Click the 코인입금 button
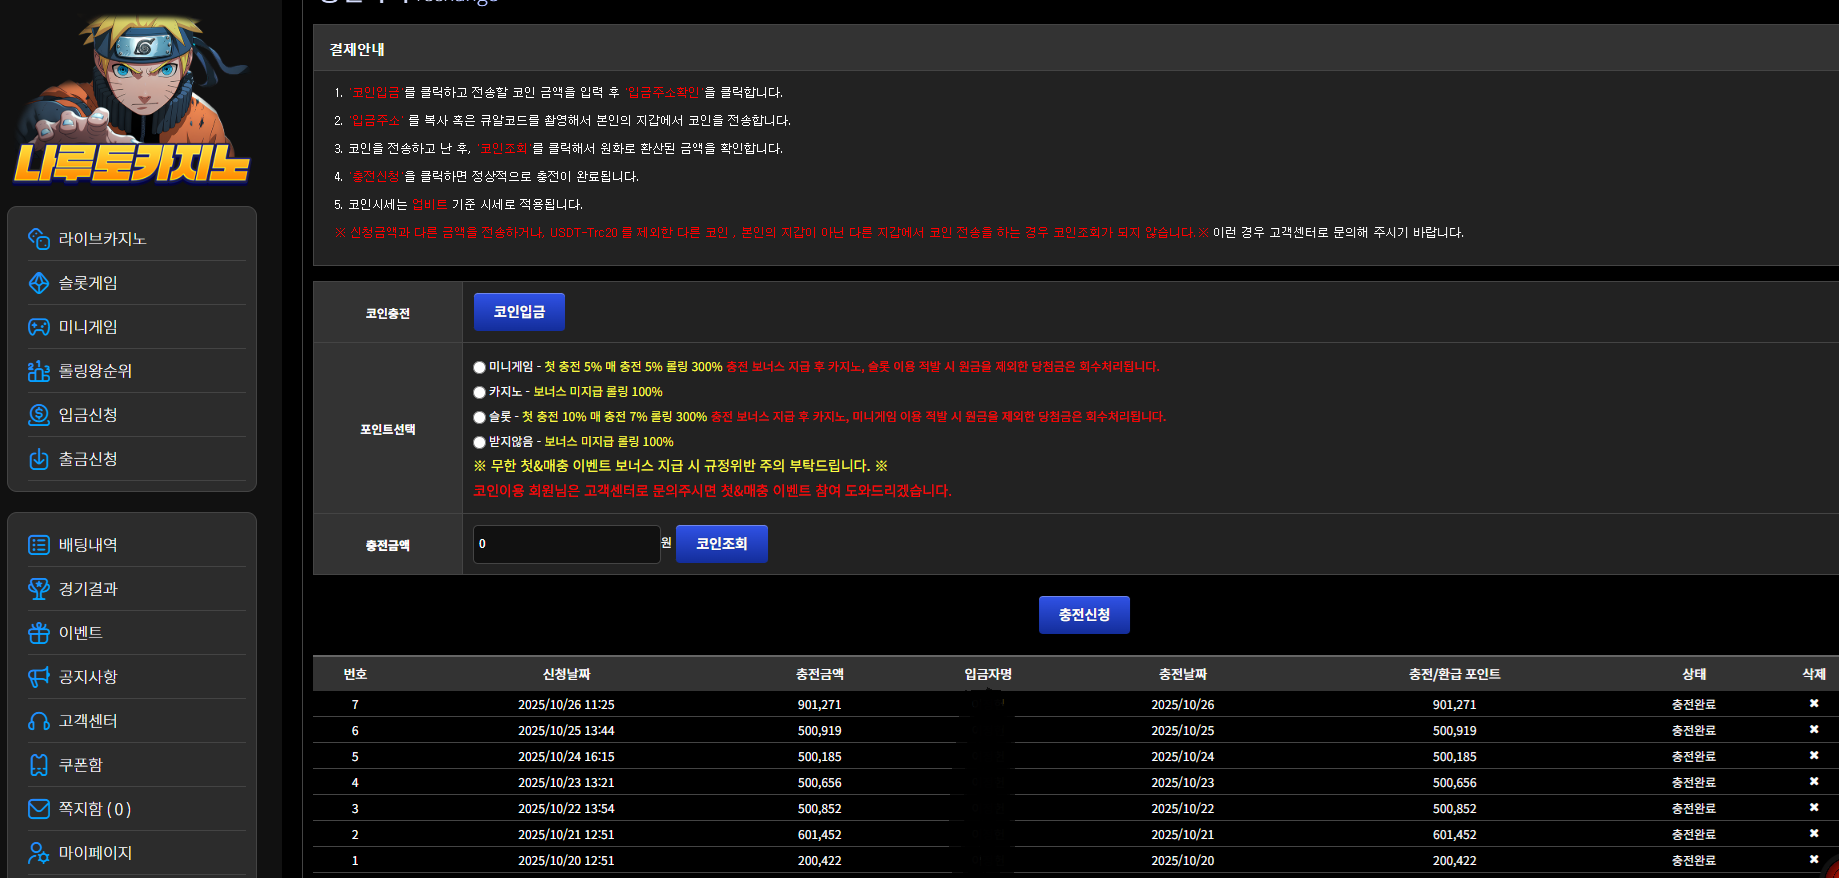1839x878 pixels. click(x=519, y=312)
